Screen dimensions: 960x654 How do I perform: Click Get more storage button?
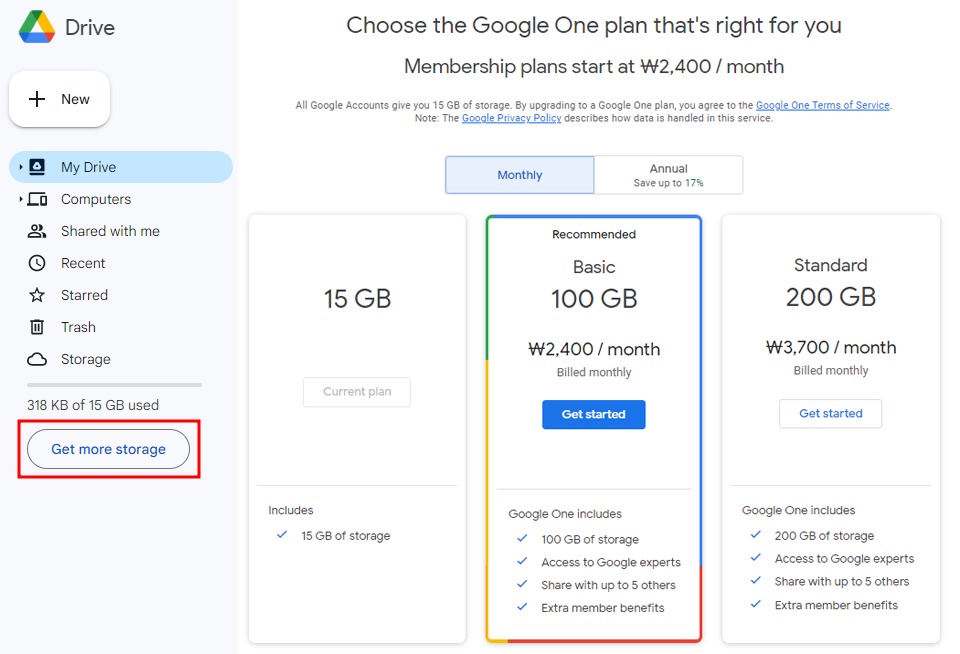108,449
